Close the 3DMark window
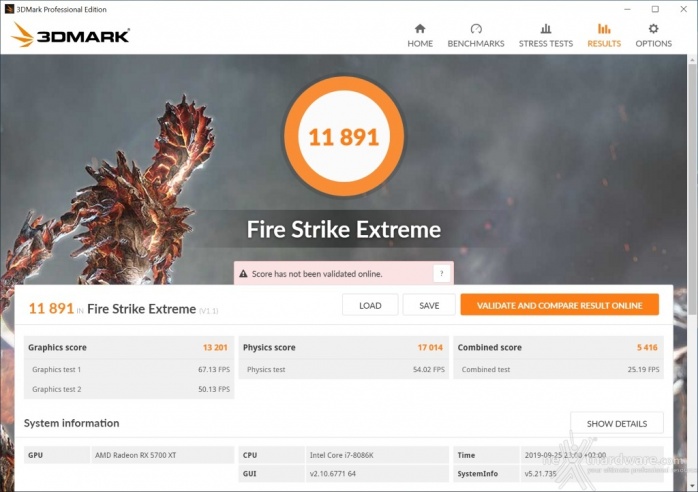The width and height of the screenshot is (698, 492). tap(684, 9)
